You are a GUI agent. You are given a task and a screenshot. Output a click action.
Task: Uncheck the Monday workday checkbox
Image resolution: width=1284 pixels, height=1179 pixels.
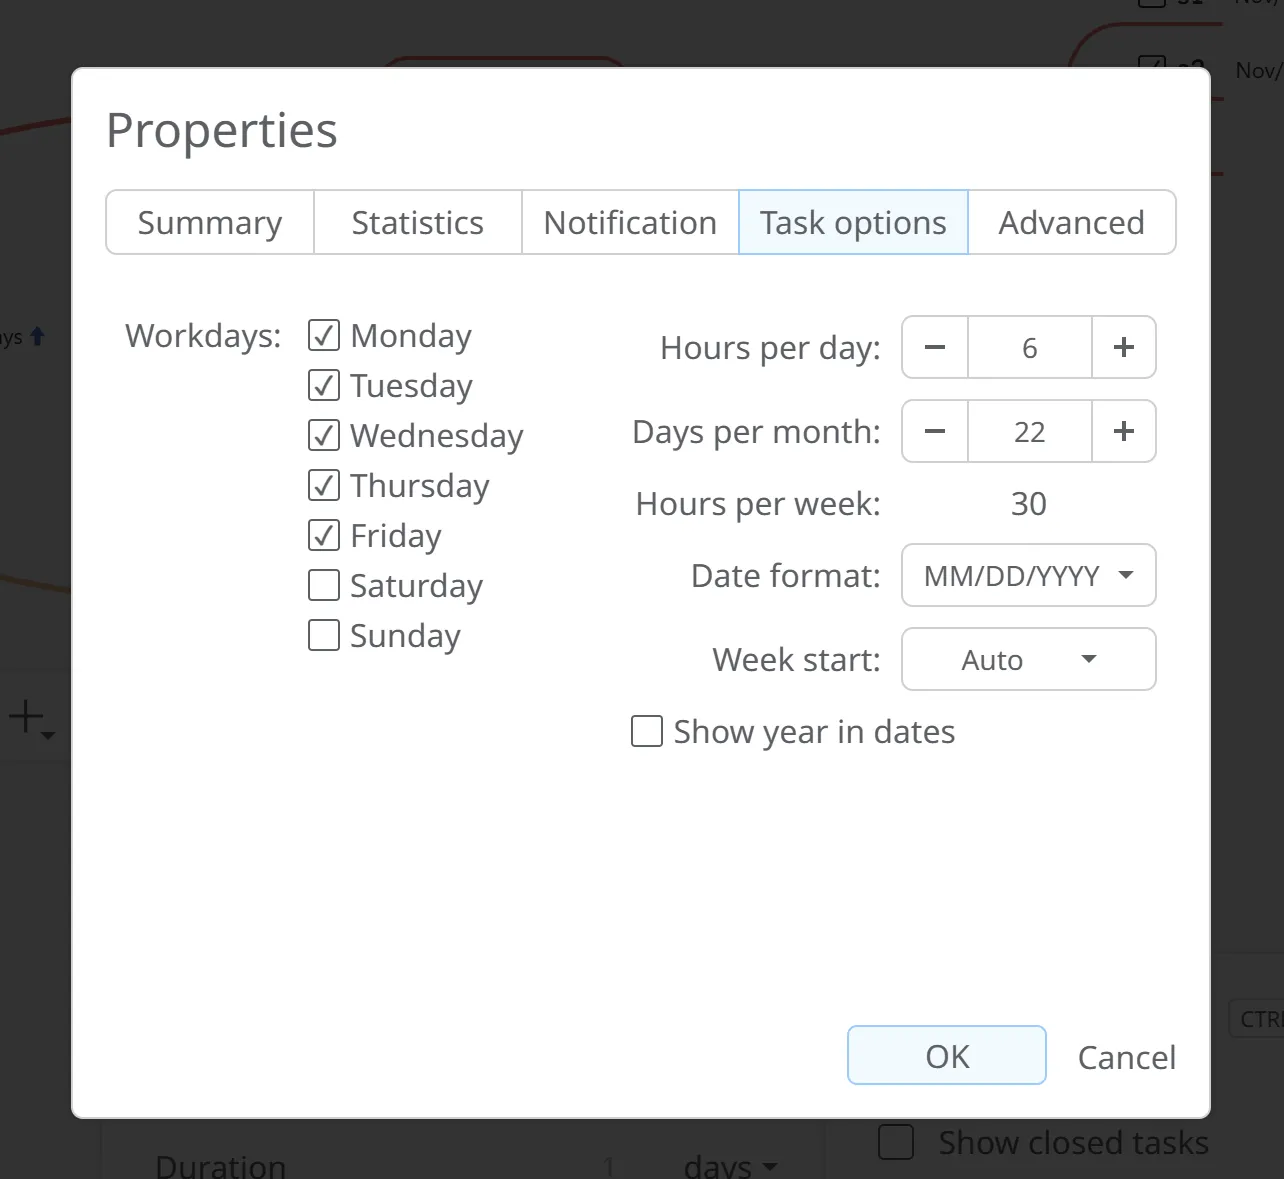(324, 336)
